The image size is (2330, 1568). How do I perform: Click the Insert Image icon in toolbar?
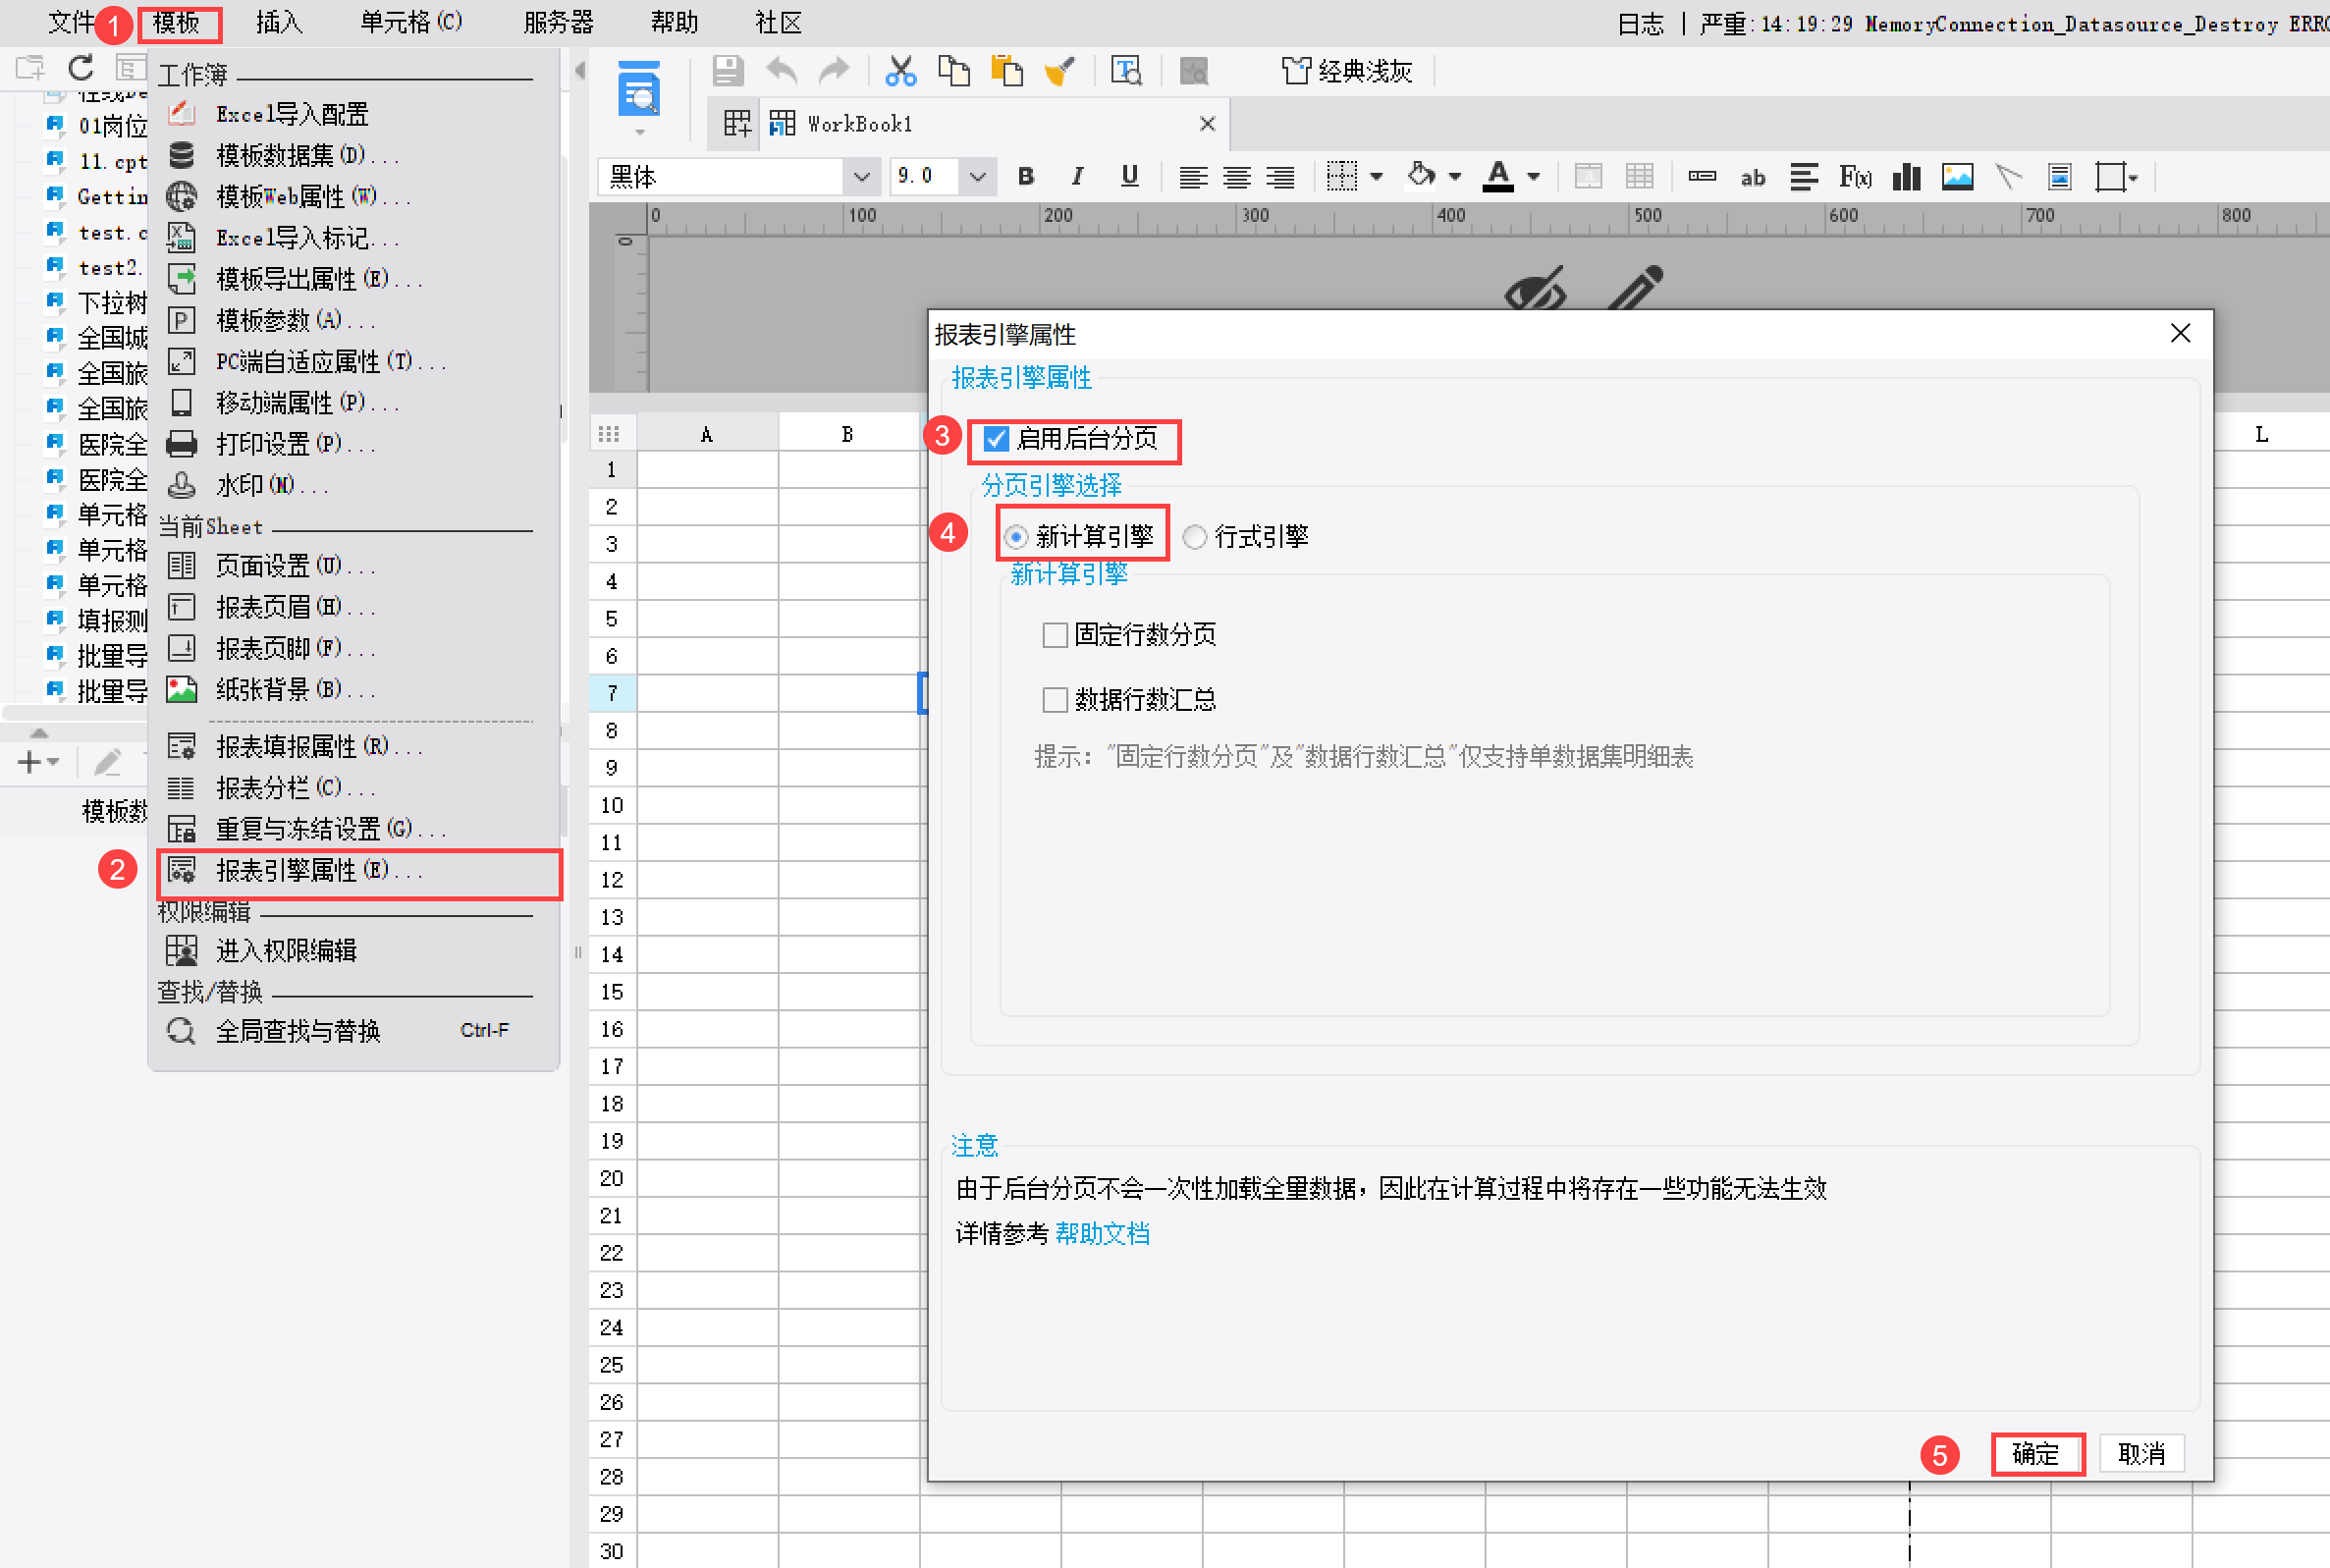pyautogui.click(x=1957, y=177)
